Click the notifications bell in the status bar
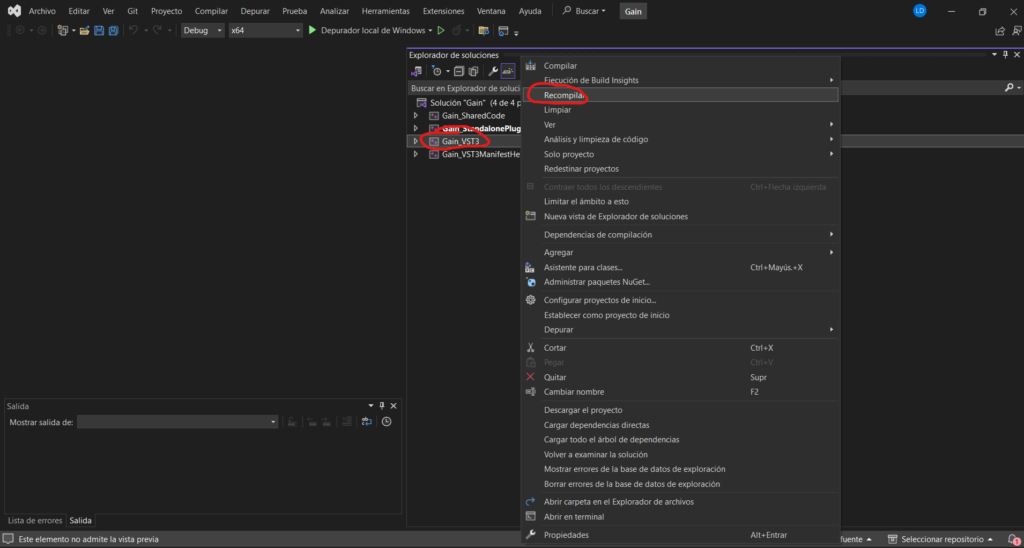1024x548 pixels. (x=1012, y=540)
